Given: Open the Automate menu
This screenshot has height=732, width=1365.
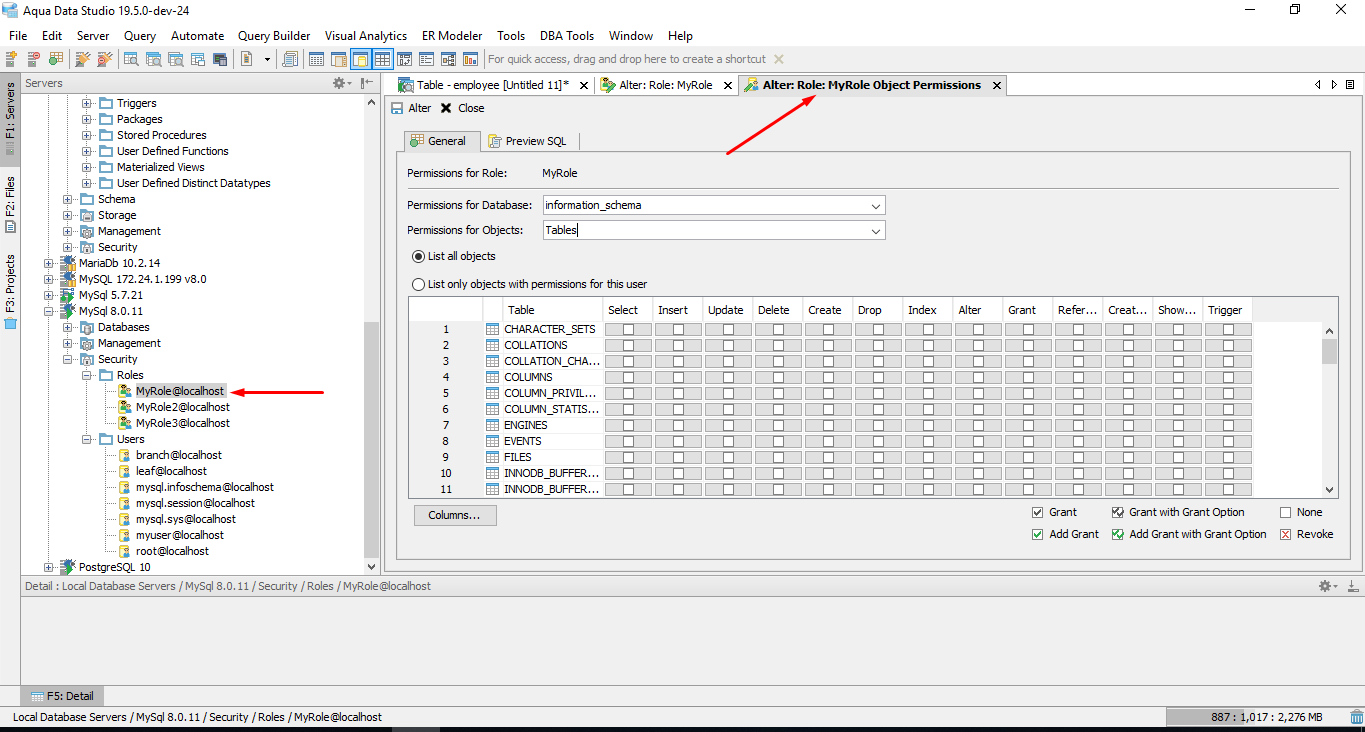Looking at the screenshot, I should (197, 36).
